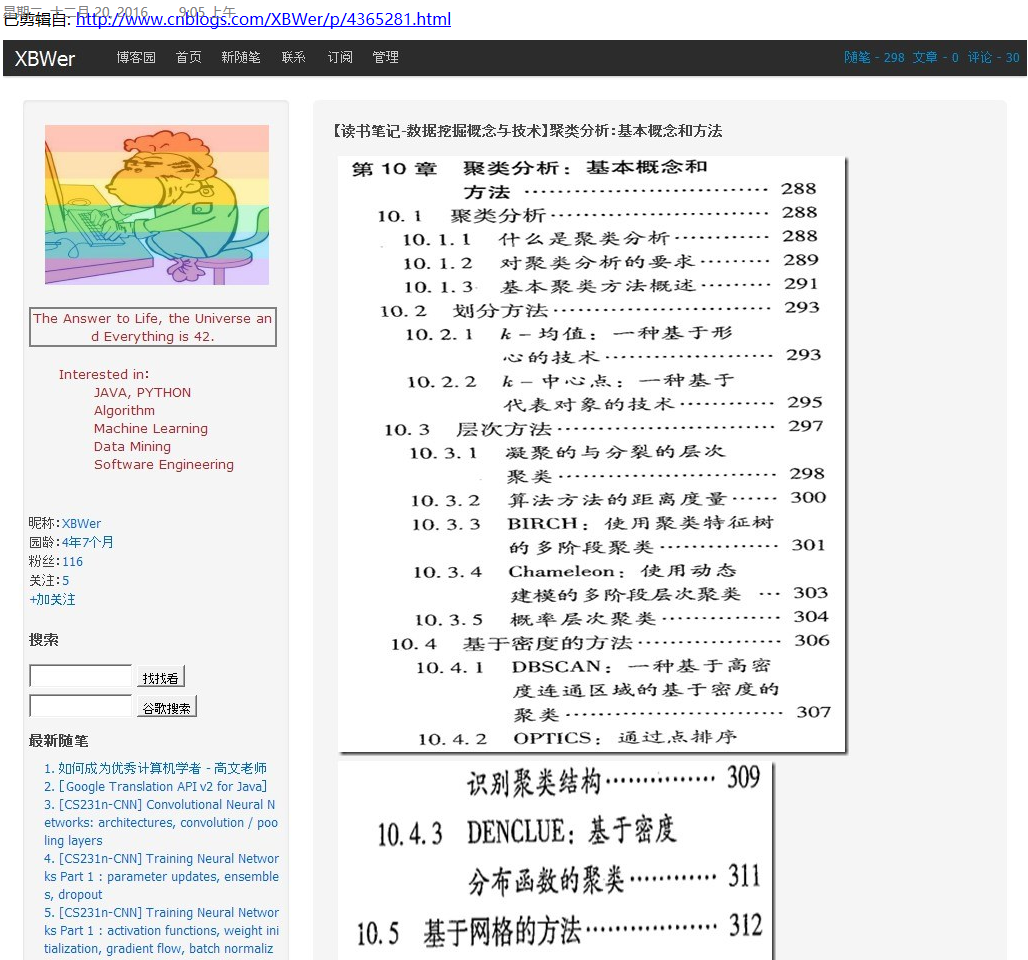Go to 首页 in the navigation bar
The height and width of the screenshot is (960, 1028).
[x=188, y=57]
